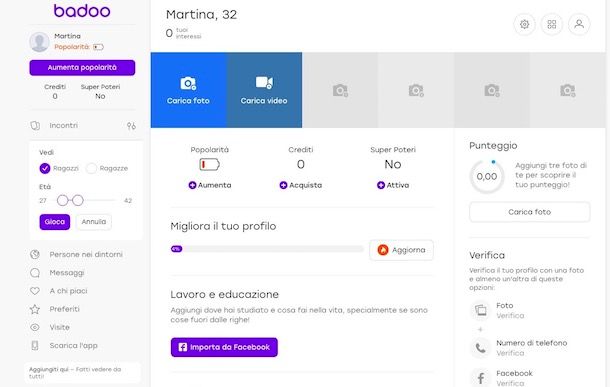Click the Aumenta popolarità button
Screen dimensions: 610x387
point(82,68)
